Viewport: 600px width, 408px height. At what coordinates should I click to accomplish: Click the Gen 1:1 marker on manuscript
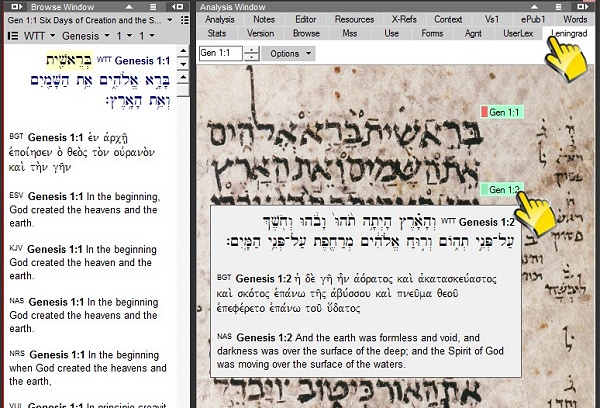pos(502,112)
